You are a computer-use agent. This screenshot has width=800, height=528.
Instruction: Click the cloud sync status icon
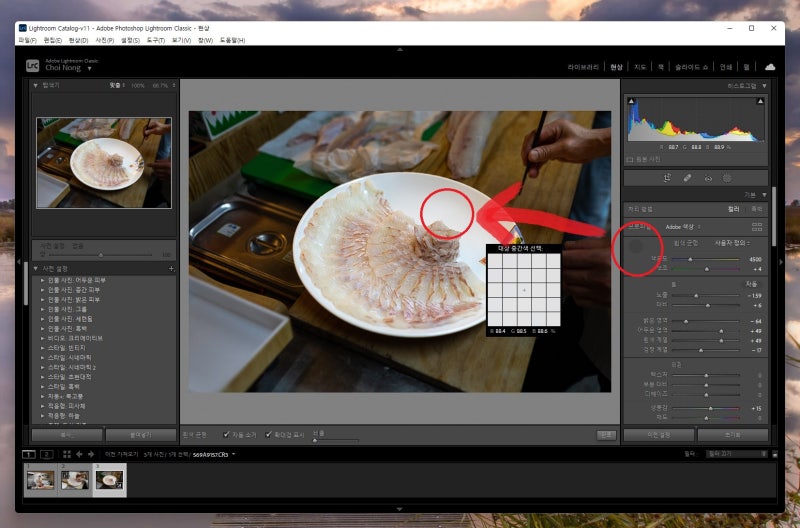click(770, 67)
